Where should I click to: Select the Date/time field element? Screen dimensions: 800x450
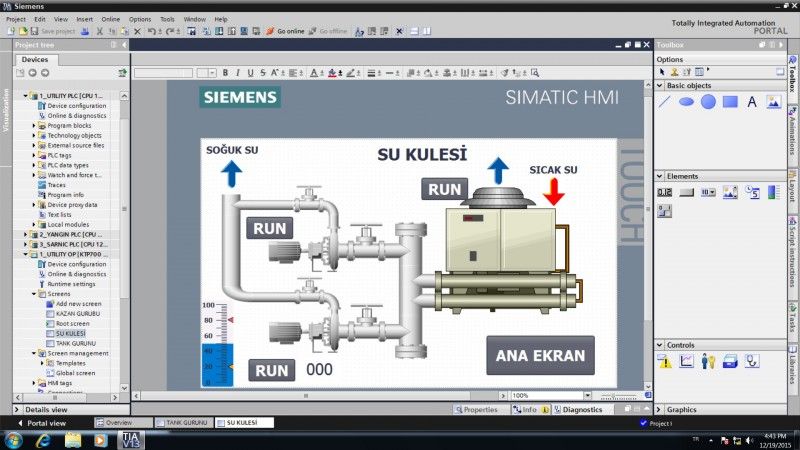tap(752, 192)
